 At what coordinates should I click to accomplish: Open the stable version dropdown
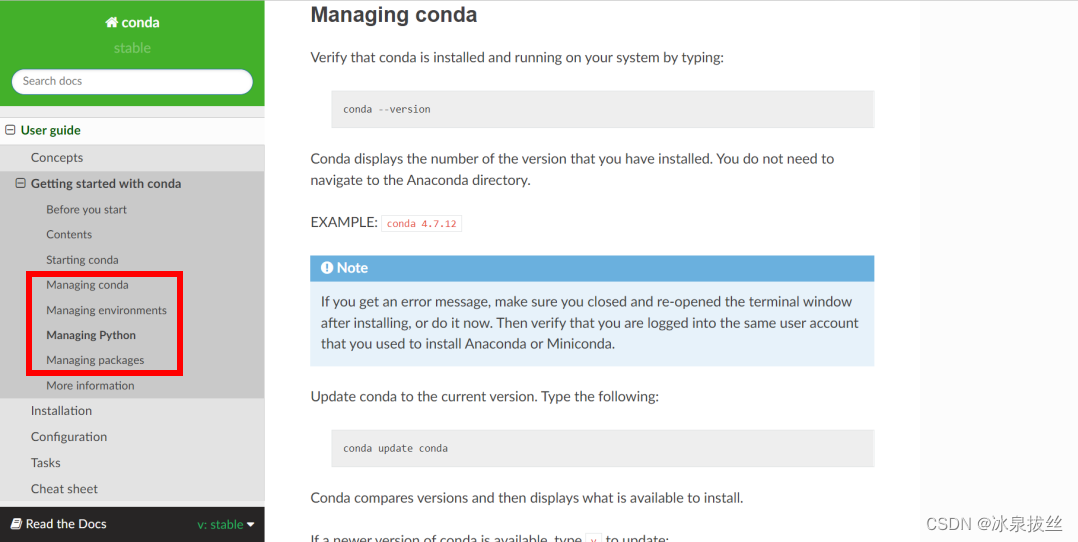tap(226, 524)
